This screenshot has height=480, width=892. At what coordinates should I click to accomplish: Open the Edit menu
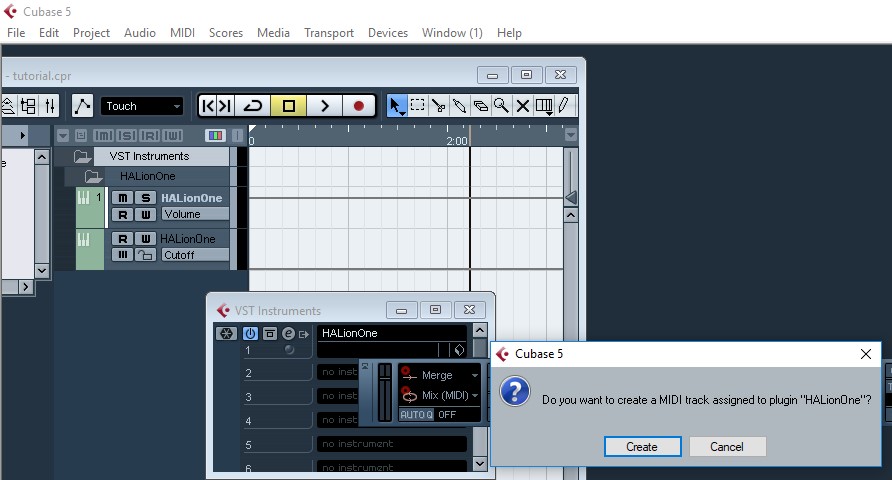(x=49, y=33)
